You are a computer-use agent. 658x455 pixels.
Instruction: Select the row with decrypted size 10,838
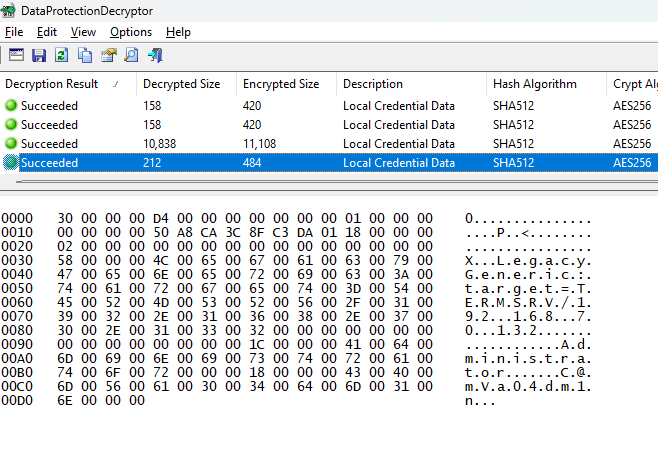point(329,144)
